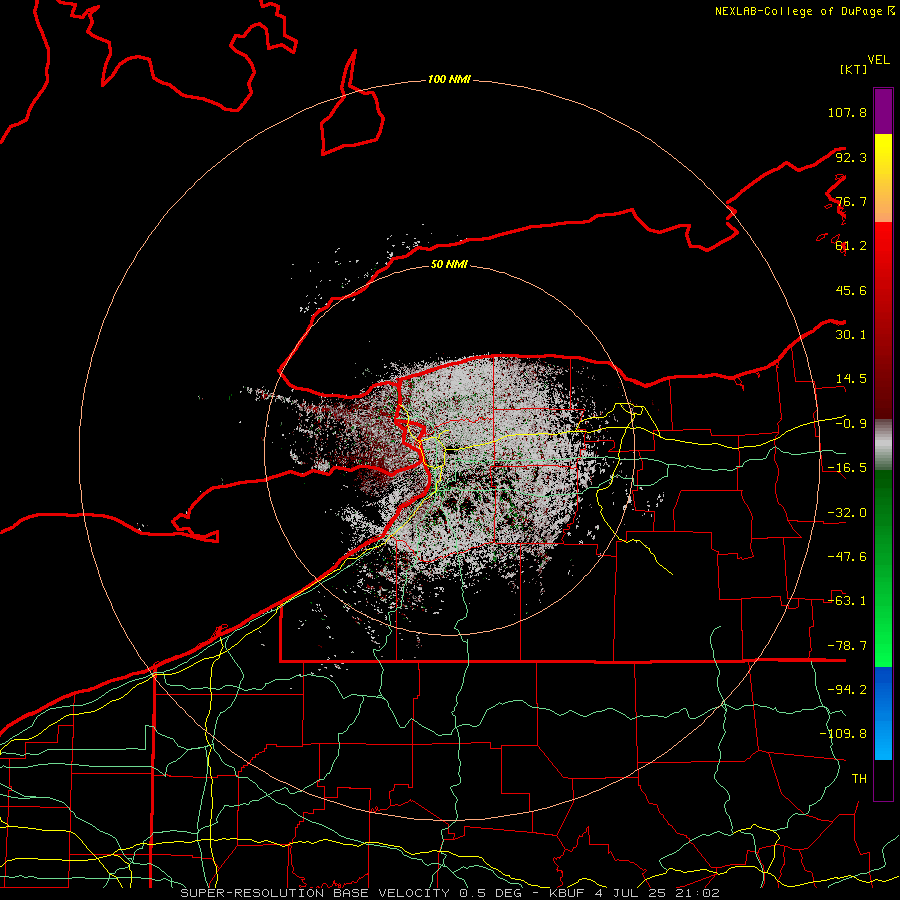This screenshot has width=900, height=900.
Task: Click the [KT] units label
Action: [x=854, y=69]
